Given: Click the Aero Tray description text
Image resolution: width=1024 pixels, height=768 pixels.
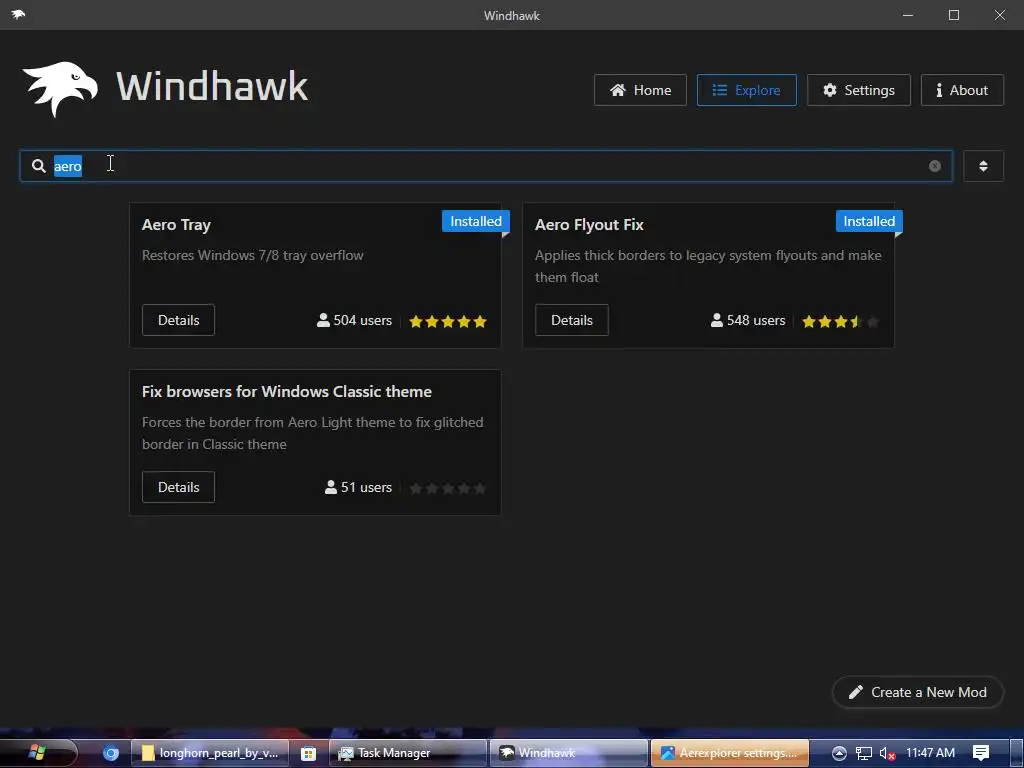Looking at the screenshot, I should pyautogui.click(x=253, y=255).
